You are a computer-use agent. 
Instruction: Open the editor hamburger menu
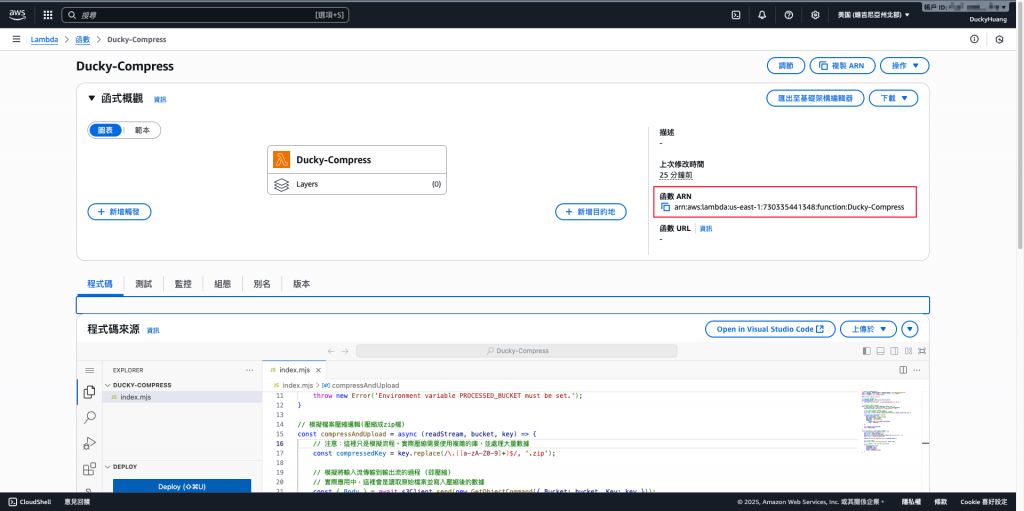89,370
